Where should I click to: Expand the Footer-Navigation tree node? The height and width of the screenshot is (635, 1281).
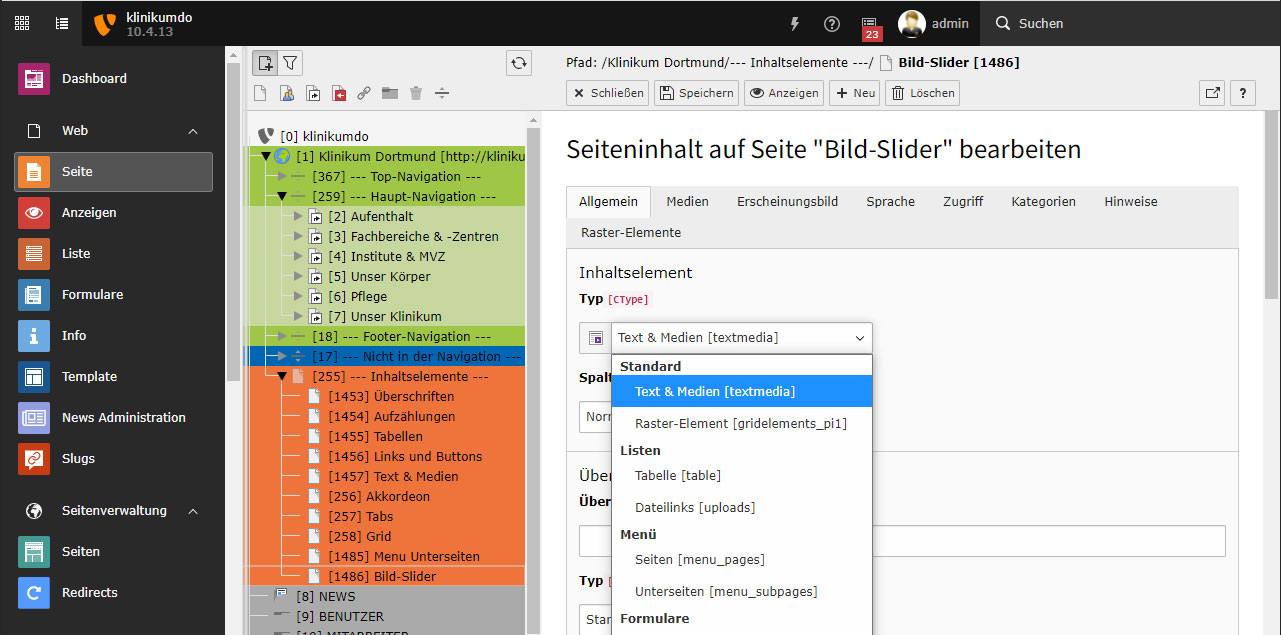(x=282, y=336)
